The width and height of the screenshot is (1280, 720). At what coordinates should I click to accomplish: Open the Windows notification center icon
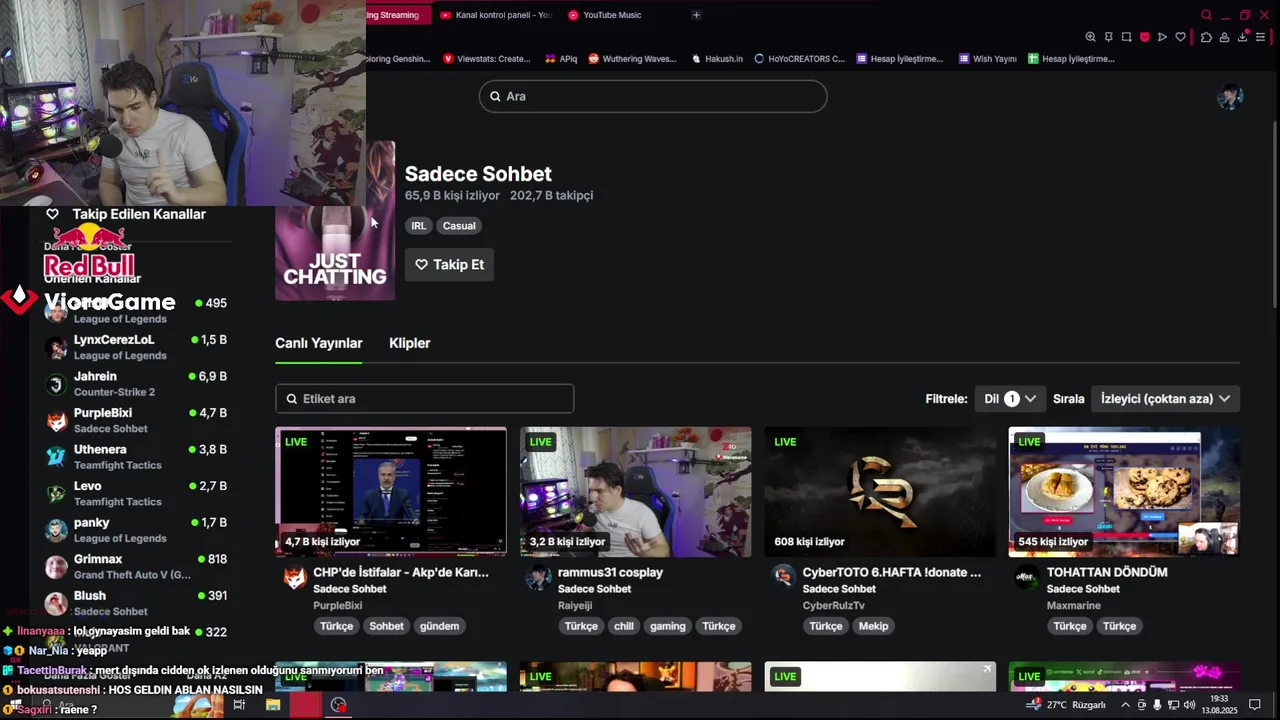pos(1255,705)
